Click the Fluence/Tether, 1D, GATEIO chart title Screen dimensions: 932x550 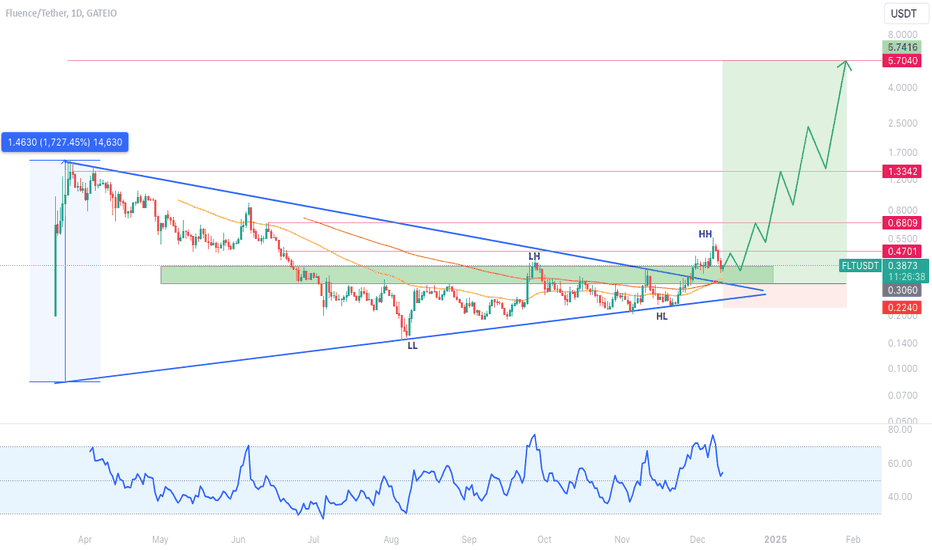pyautogui.click(x=61, y=13)
